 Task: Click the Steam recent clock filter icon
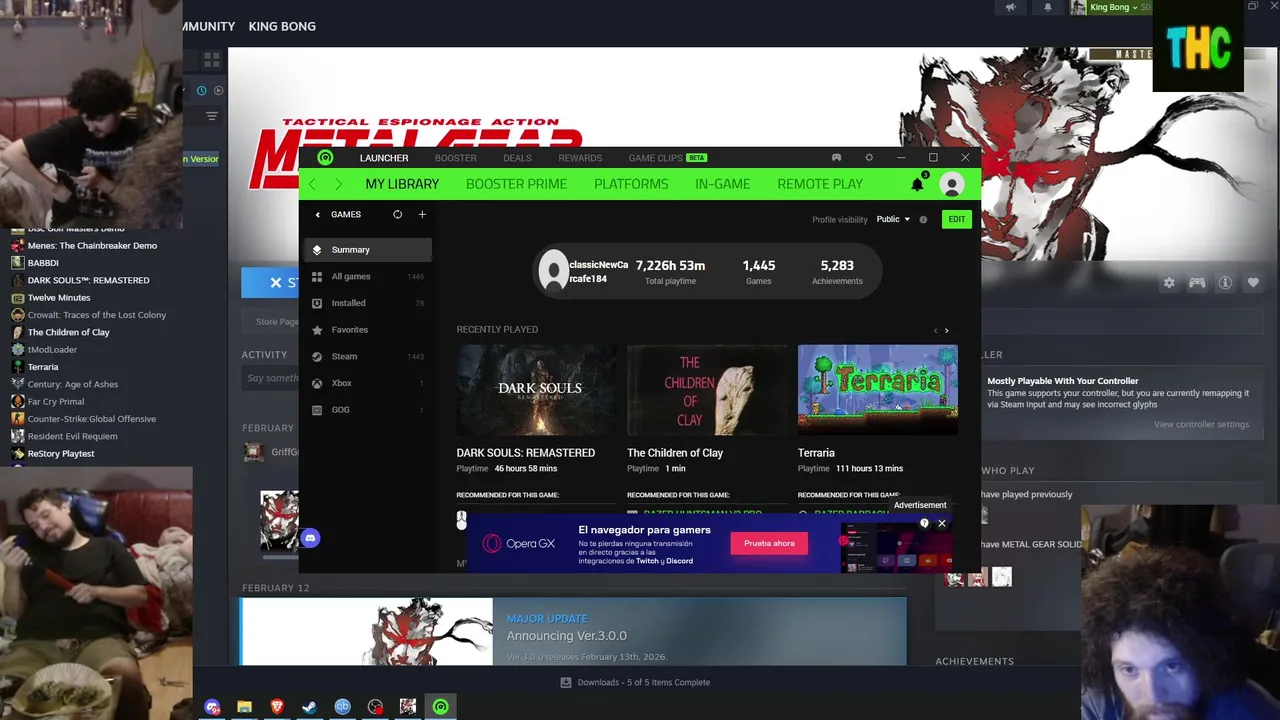(201, 90)
